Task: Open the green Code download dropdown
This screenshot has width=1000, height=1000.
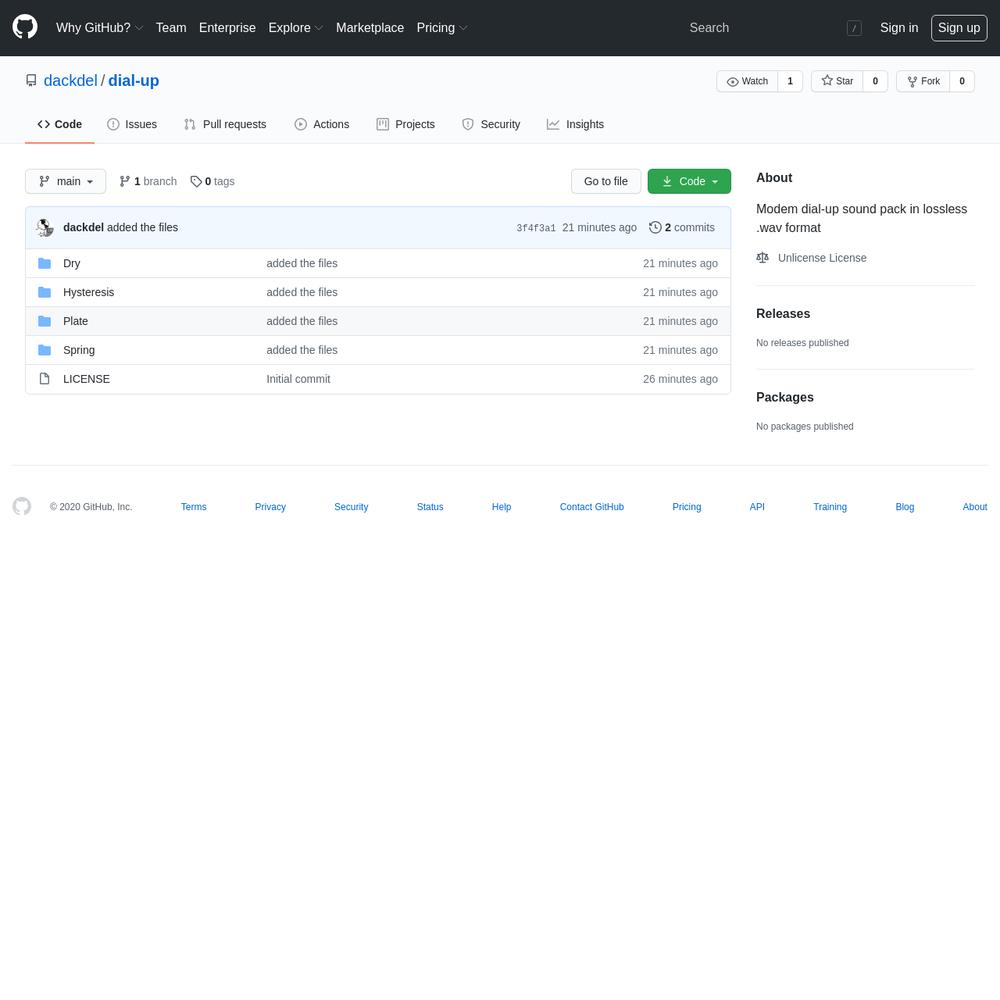Action: 689,181
